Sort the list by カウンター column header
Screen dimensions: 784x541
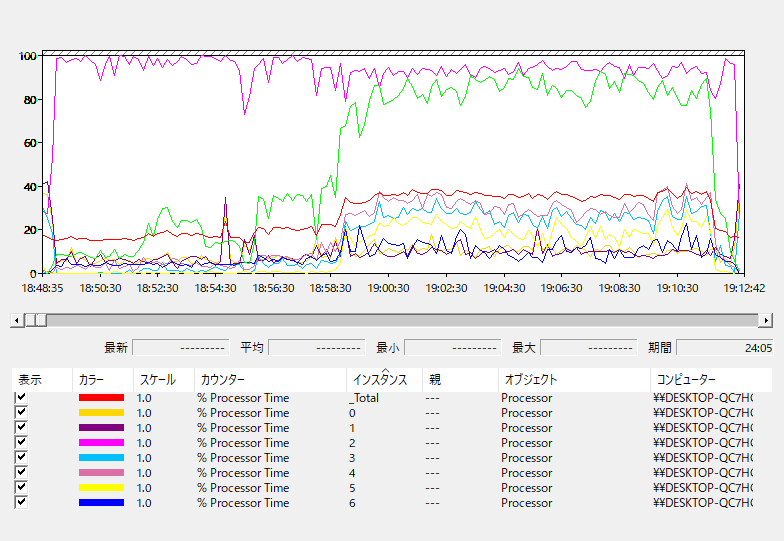pos(222,380)
